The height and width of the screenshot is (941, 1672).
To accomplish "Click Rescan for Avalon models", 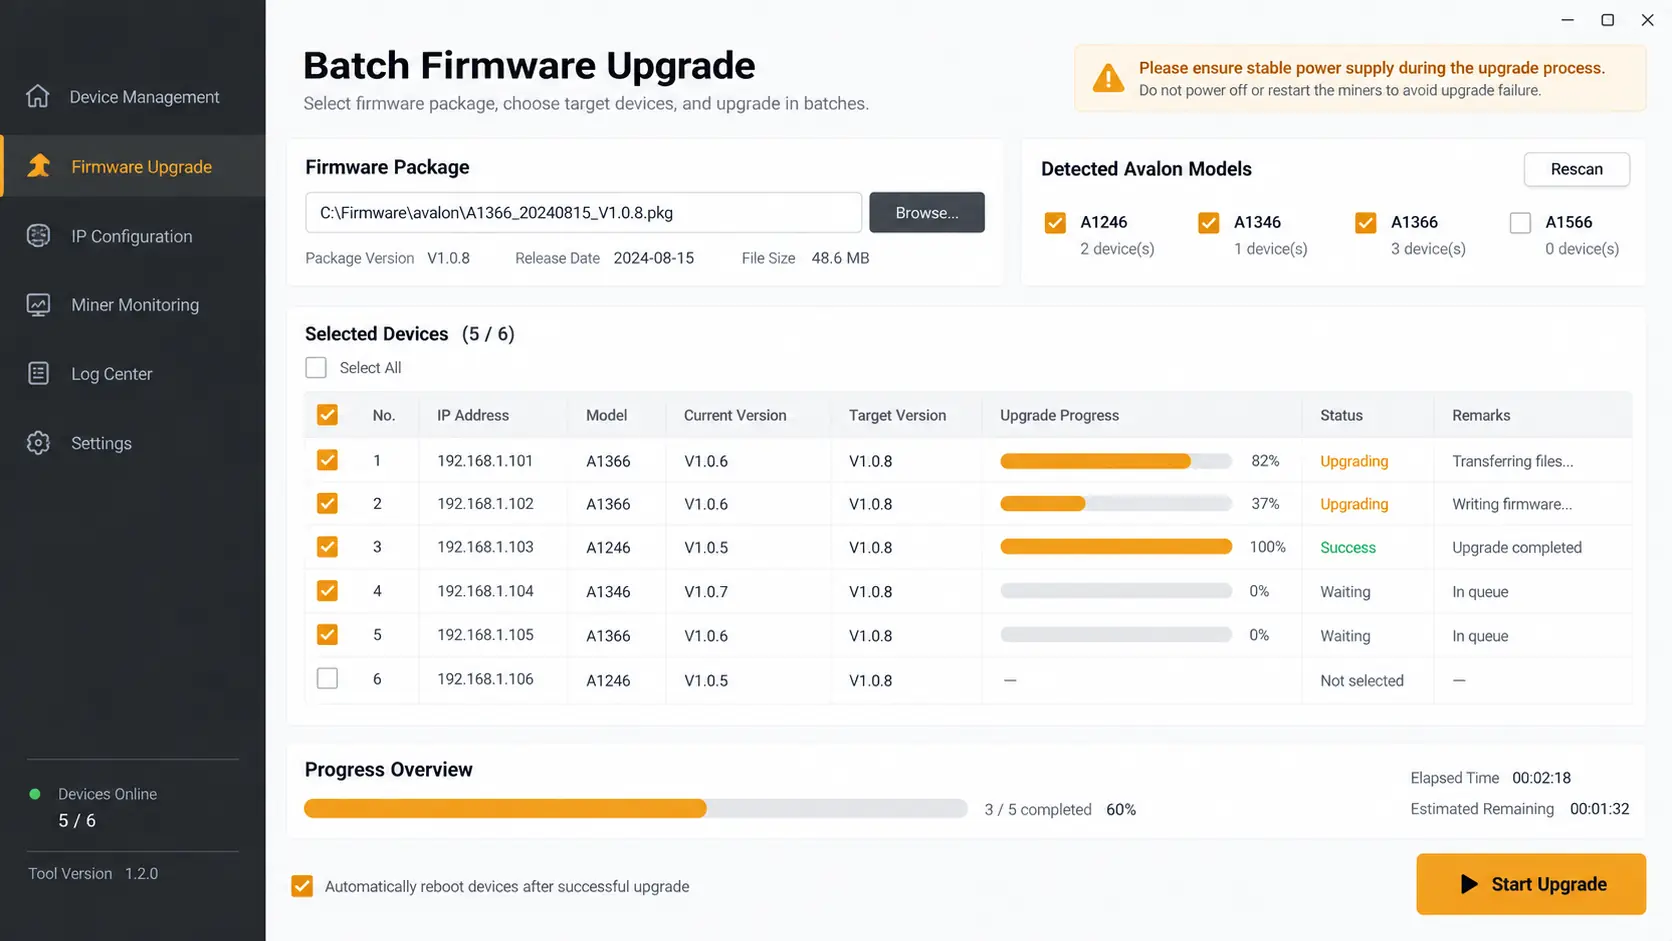I will point(1576,169).
